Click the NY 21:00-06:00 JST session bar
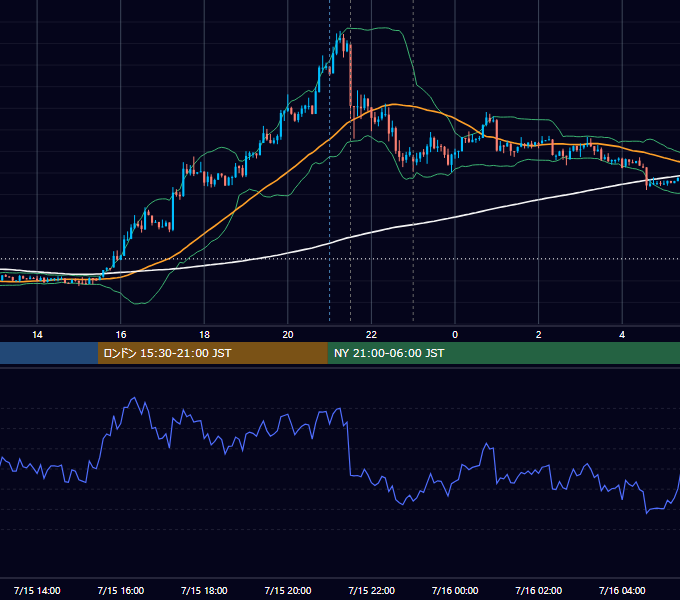680x600 pixels. (x=503, y=353)
